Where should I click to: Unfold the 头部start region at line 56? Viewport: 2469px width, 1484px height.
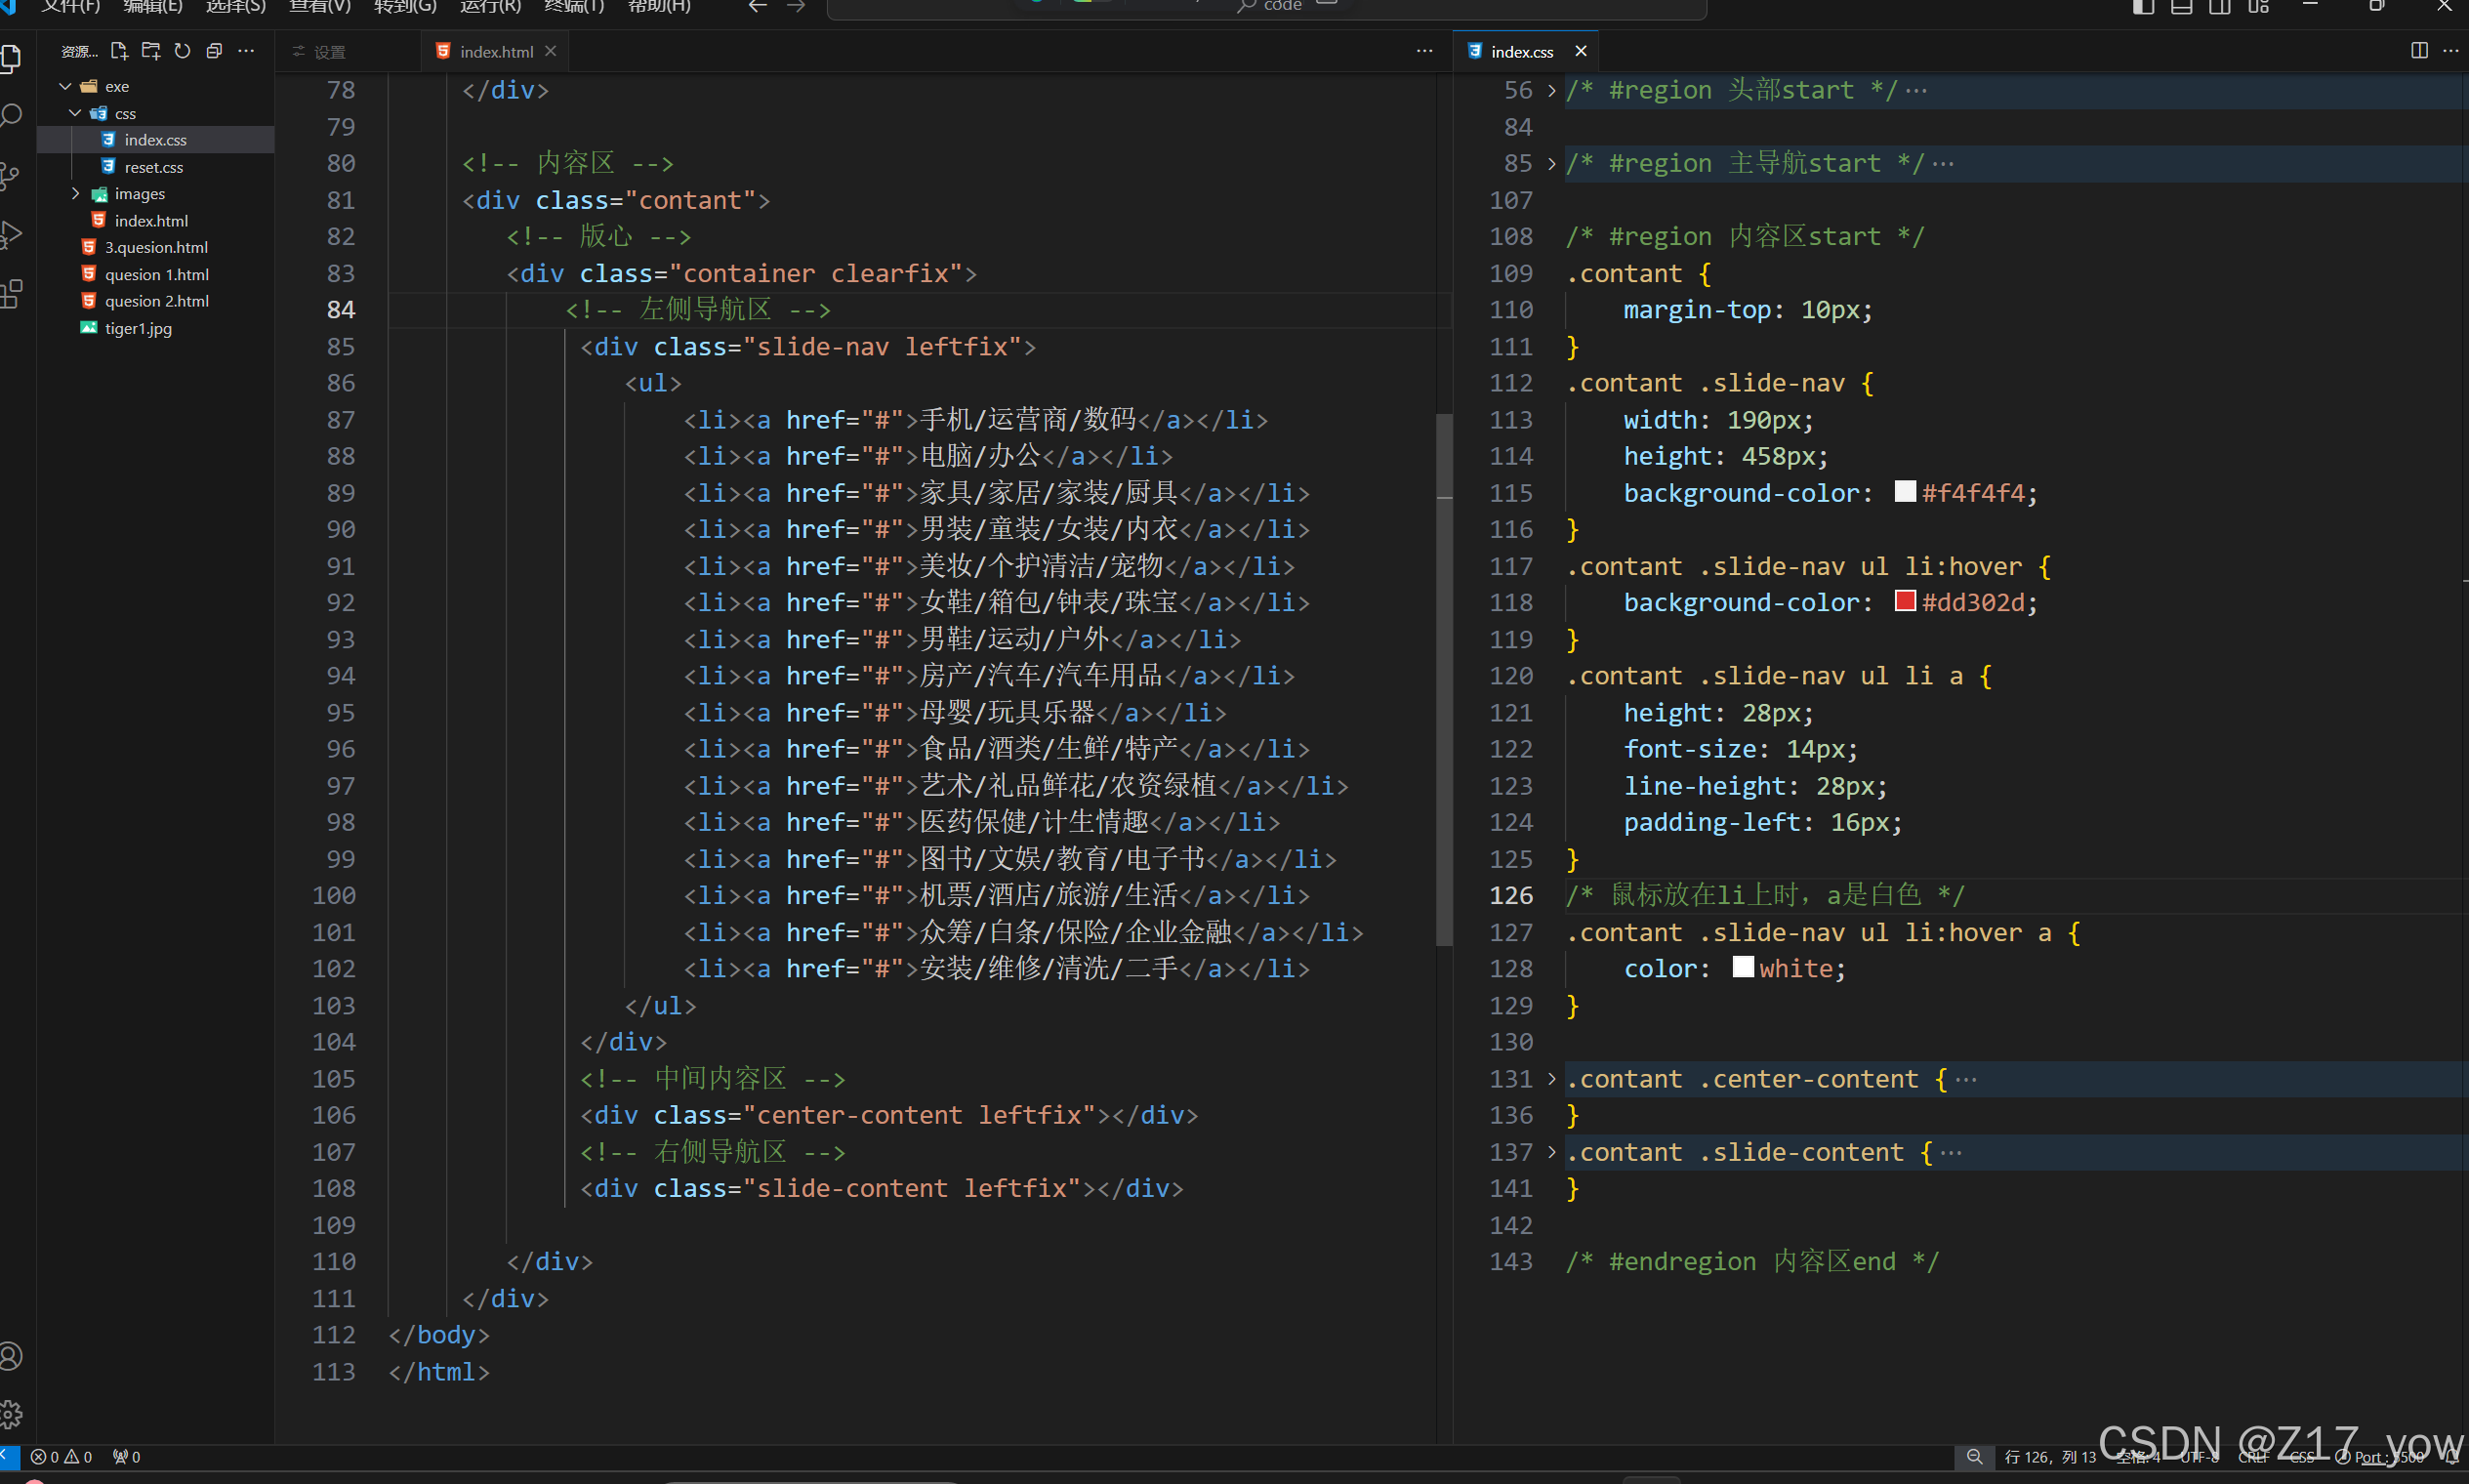tap(1551, 91)
